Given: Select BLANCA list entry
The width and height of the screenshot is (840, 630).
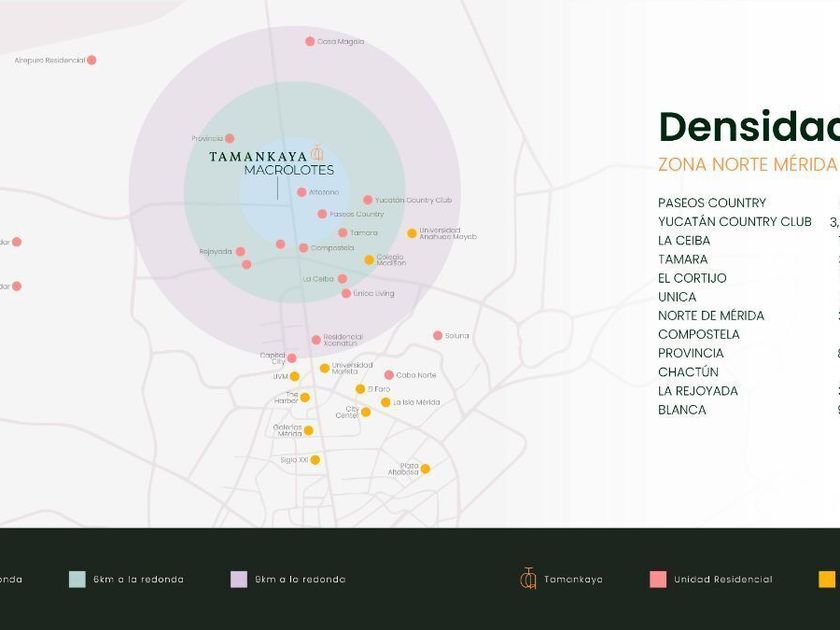Looking at the screenshot, I should click(682, 410).
